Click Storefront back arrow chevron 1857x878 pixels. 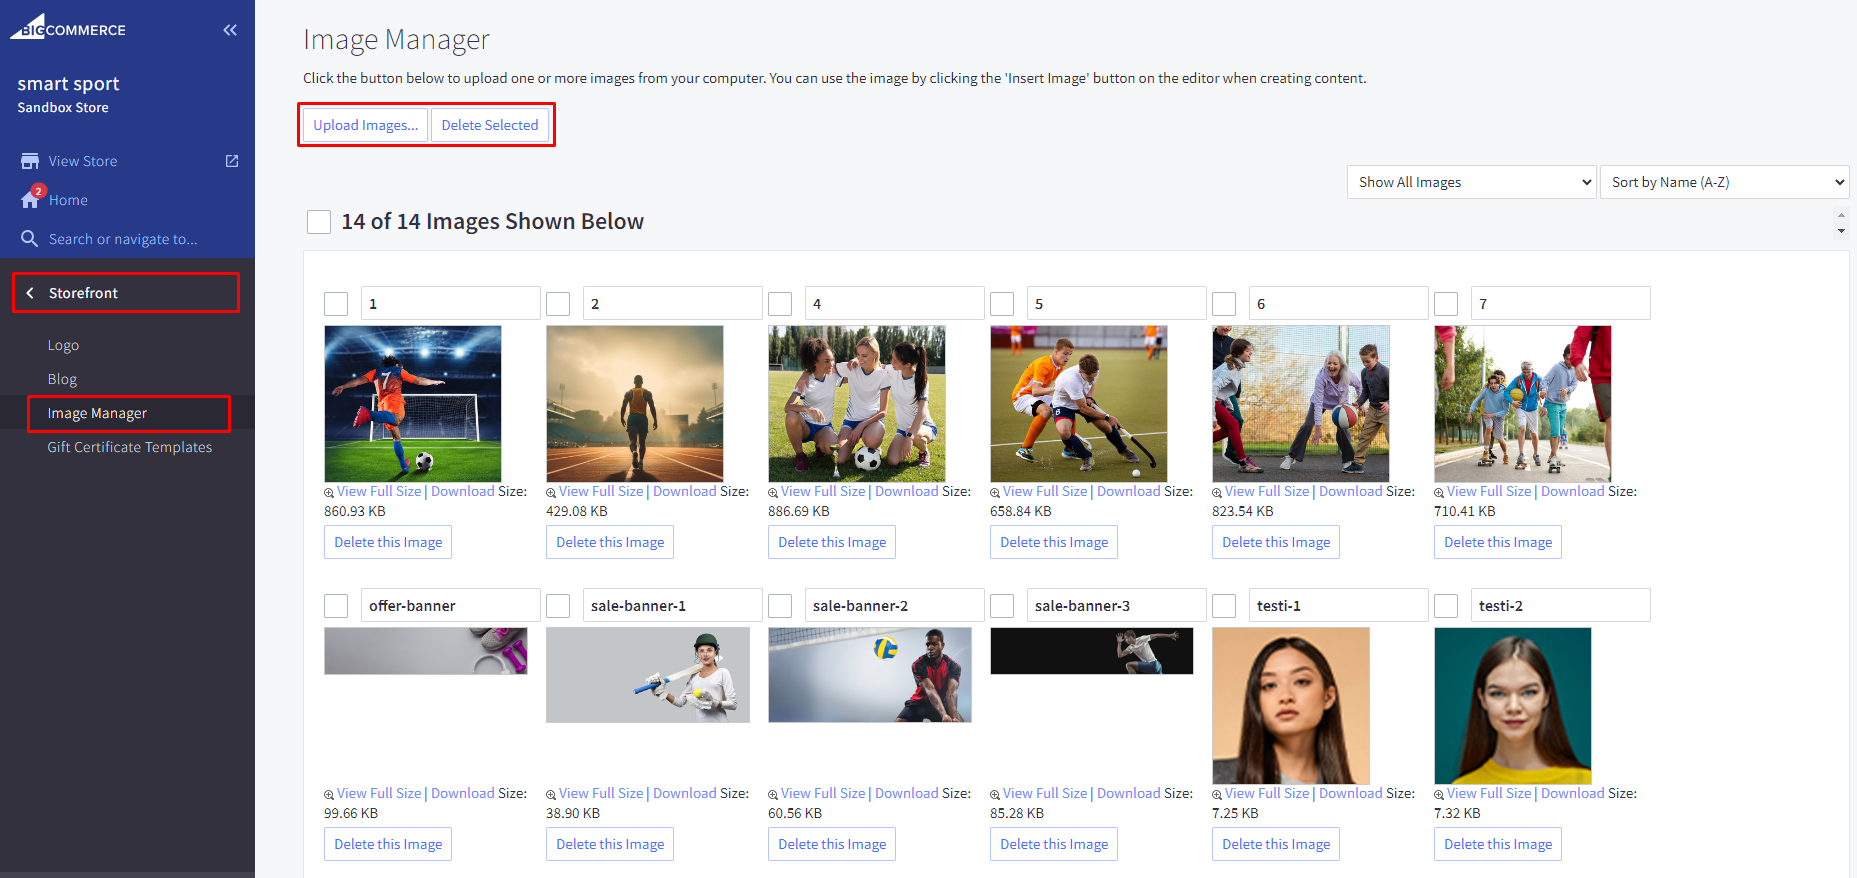(x=30, y=293)
